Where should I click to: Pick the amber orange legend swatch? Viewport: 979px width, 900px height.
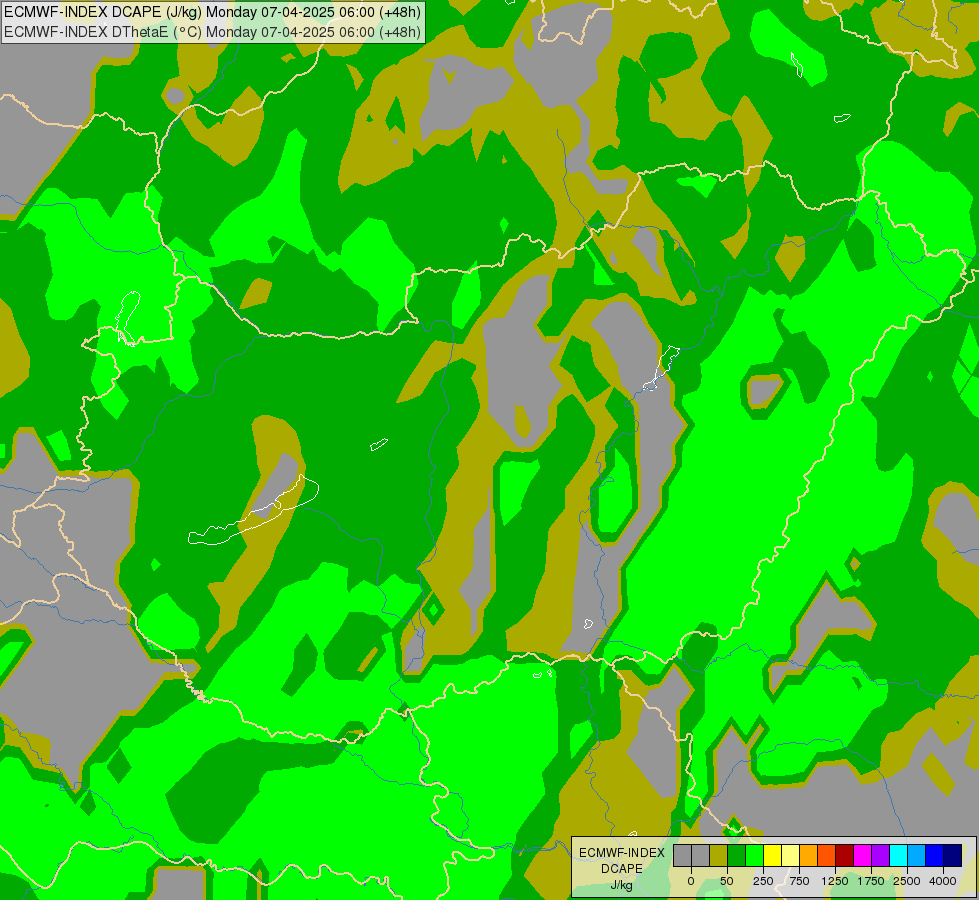[809, 856]
